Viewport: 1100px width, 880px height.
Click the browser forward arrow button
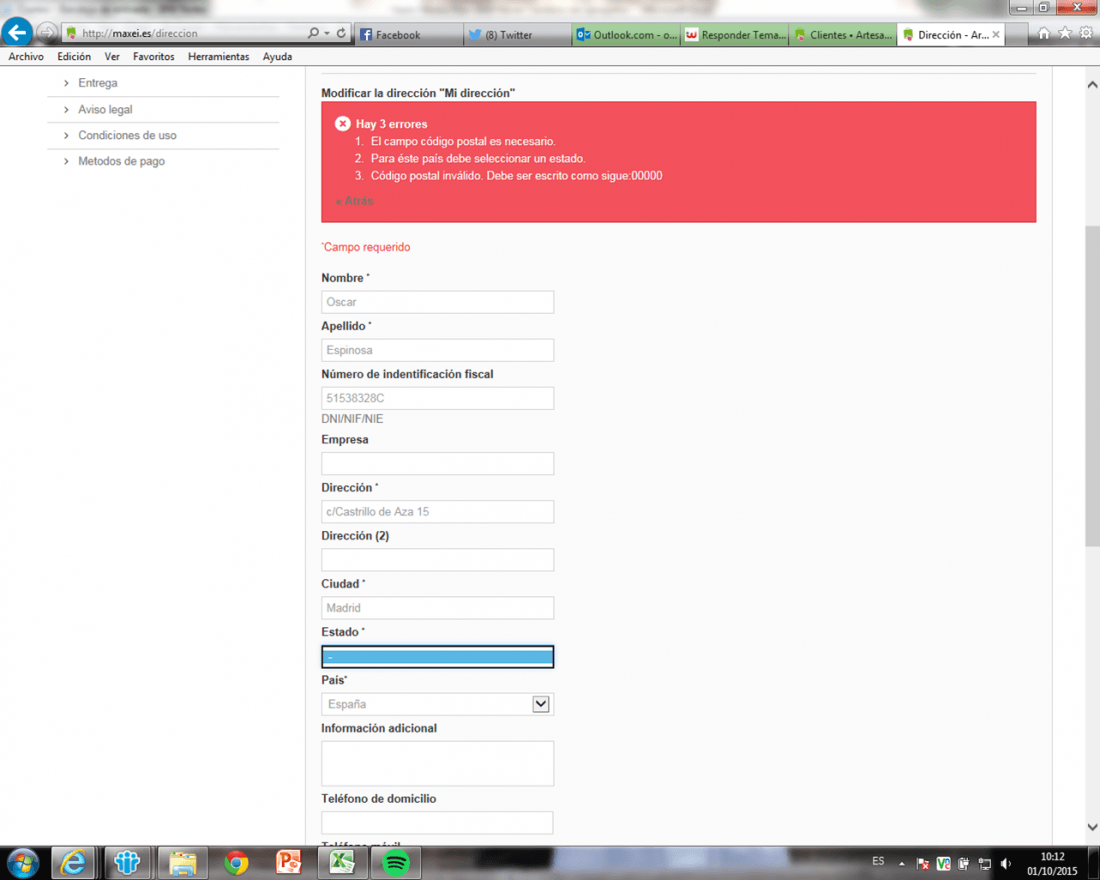point(46,33)
